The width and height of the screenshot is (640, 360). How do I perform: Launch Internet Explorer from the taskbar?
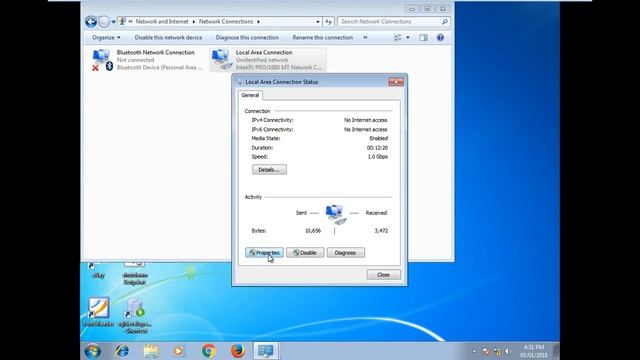[122, 351]
